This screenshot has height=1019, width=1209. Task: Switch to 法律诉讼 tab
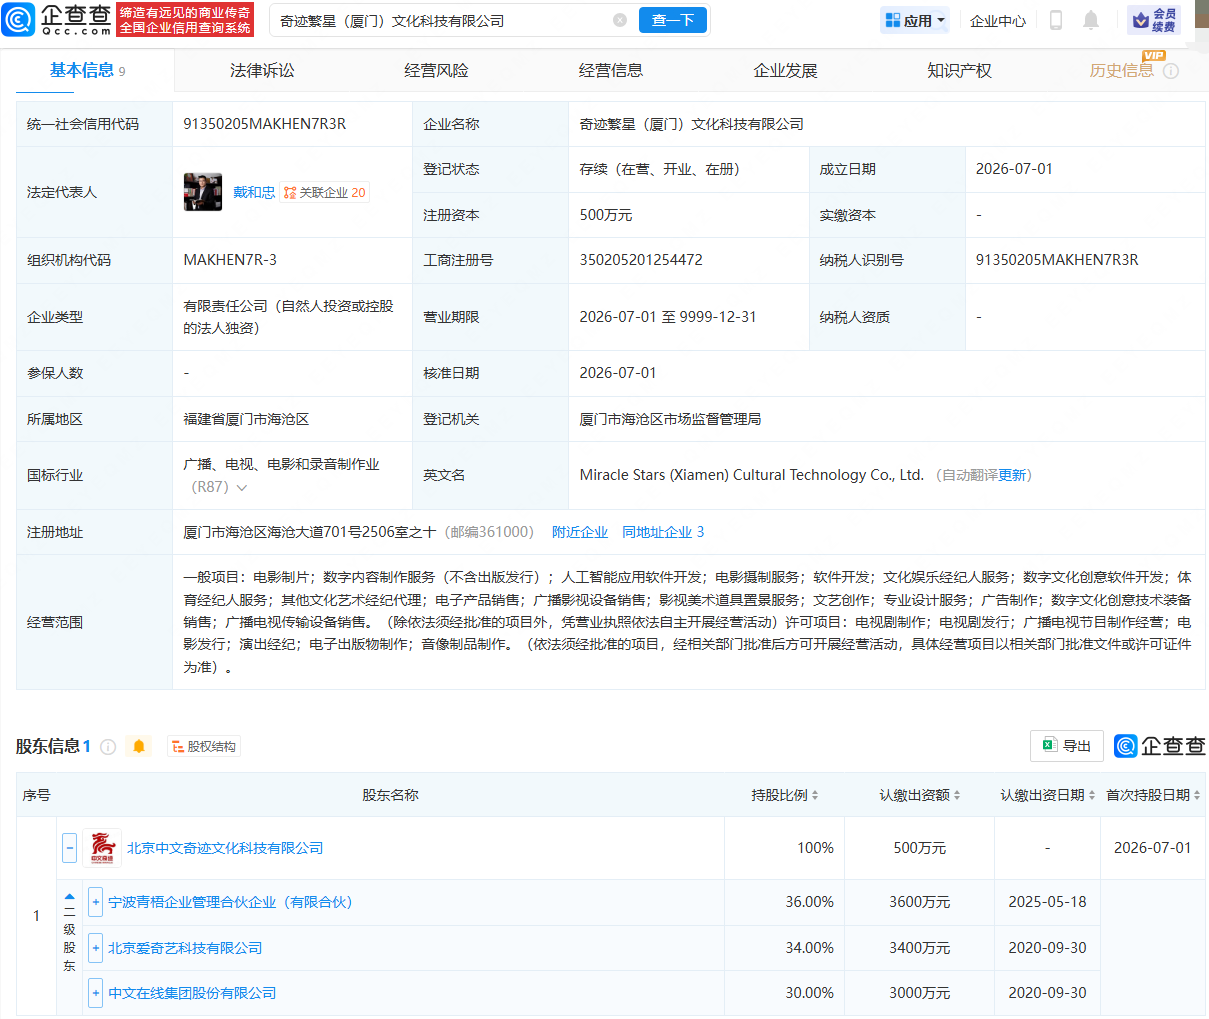(x=262, y=70)
